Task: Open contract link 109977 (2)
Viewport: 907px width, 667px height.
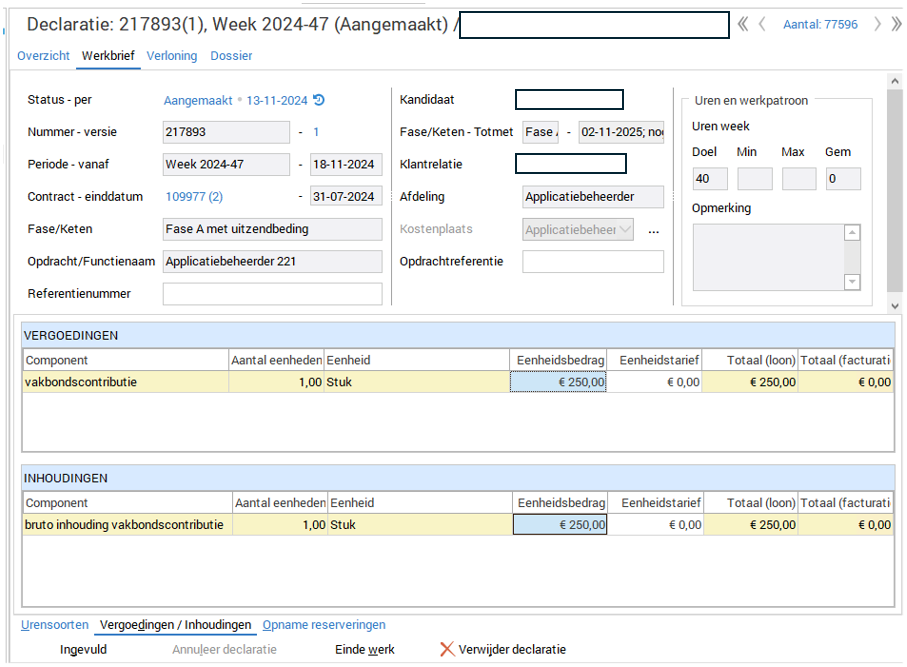Action: pyautogui.click(x=194, y=197)
